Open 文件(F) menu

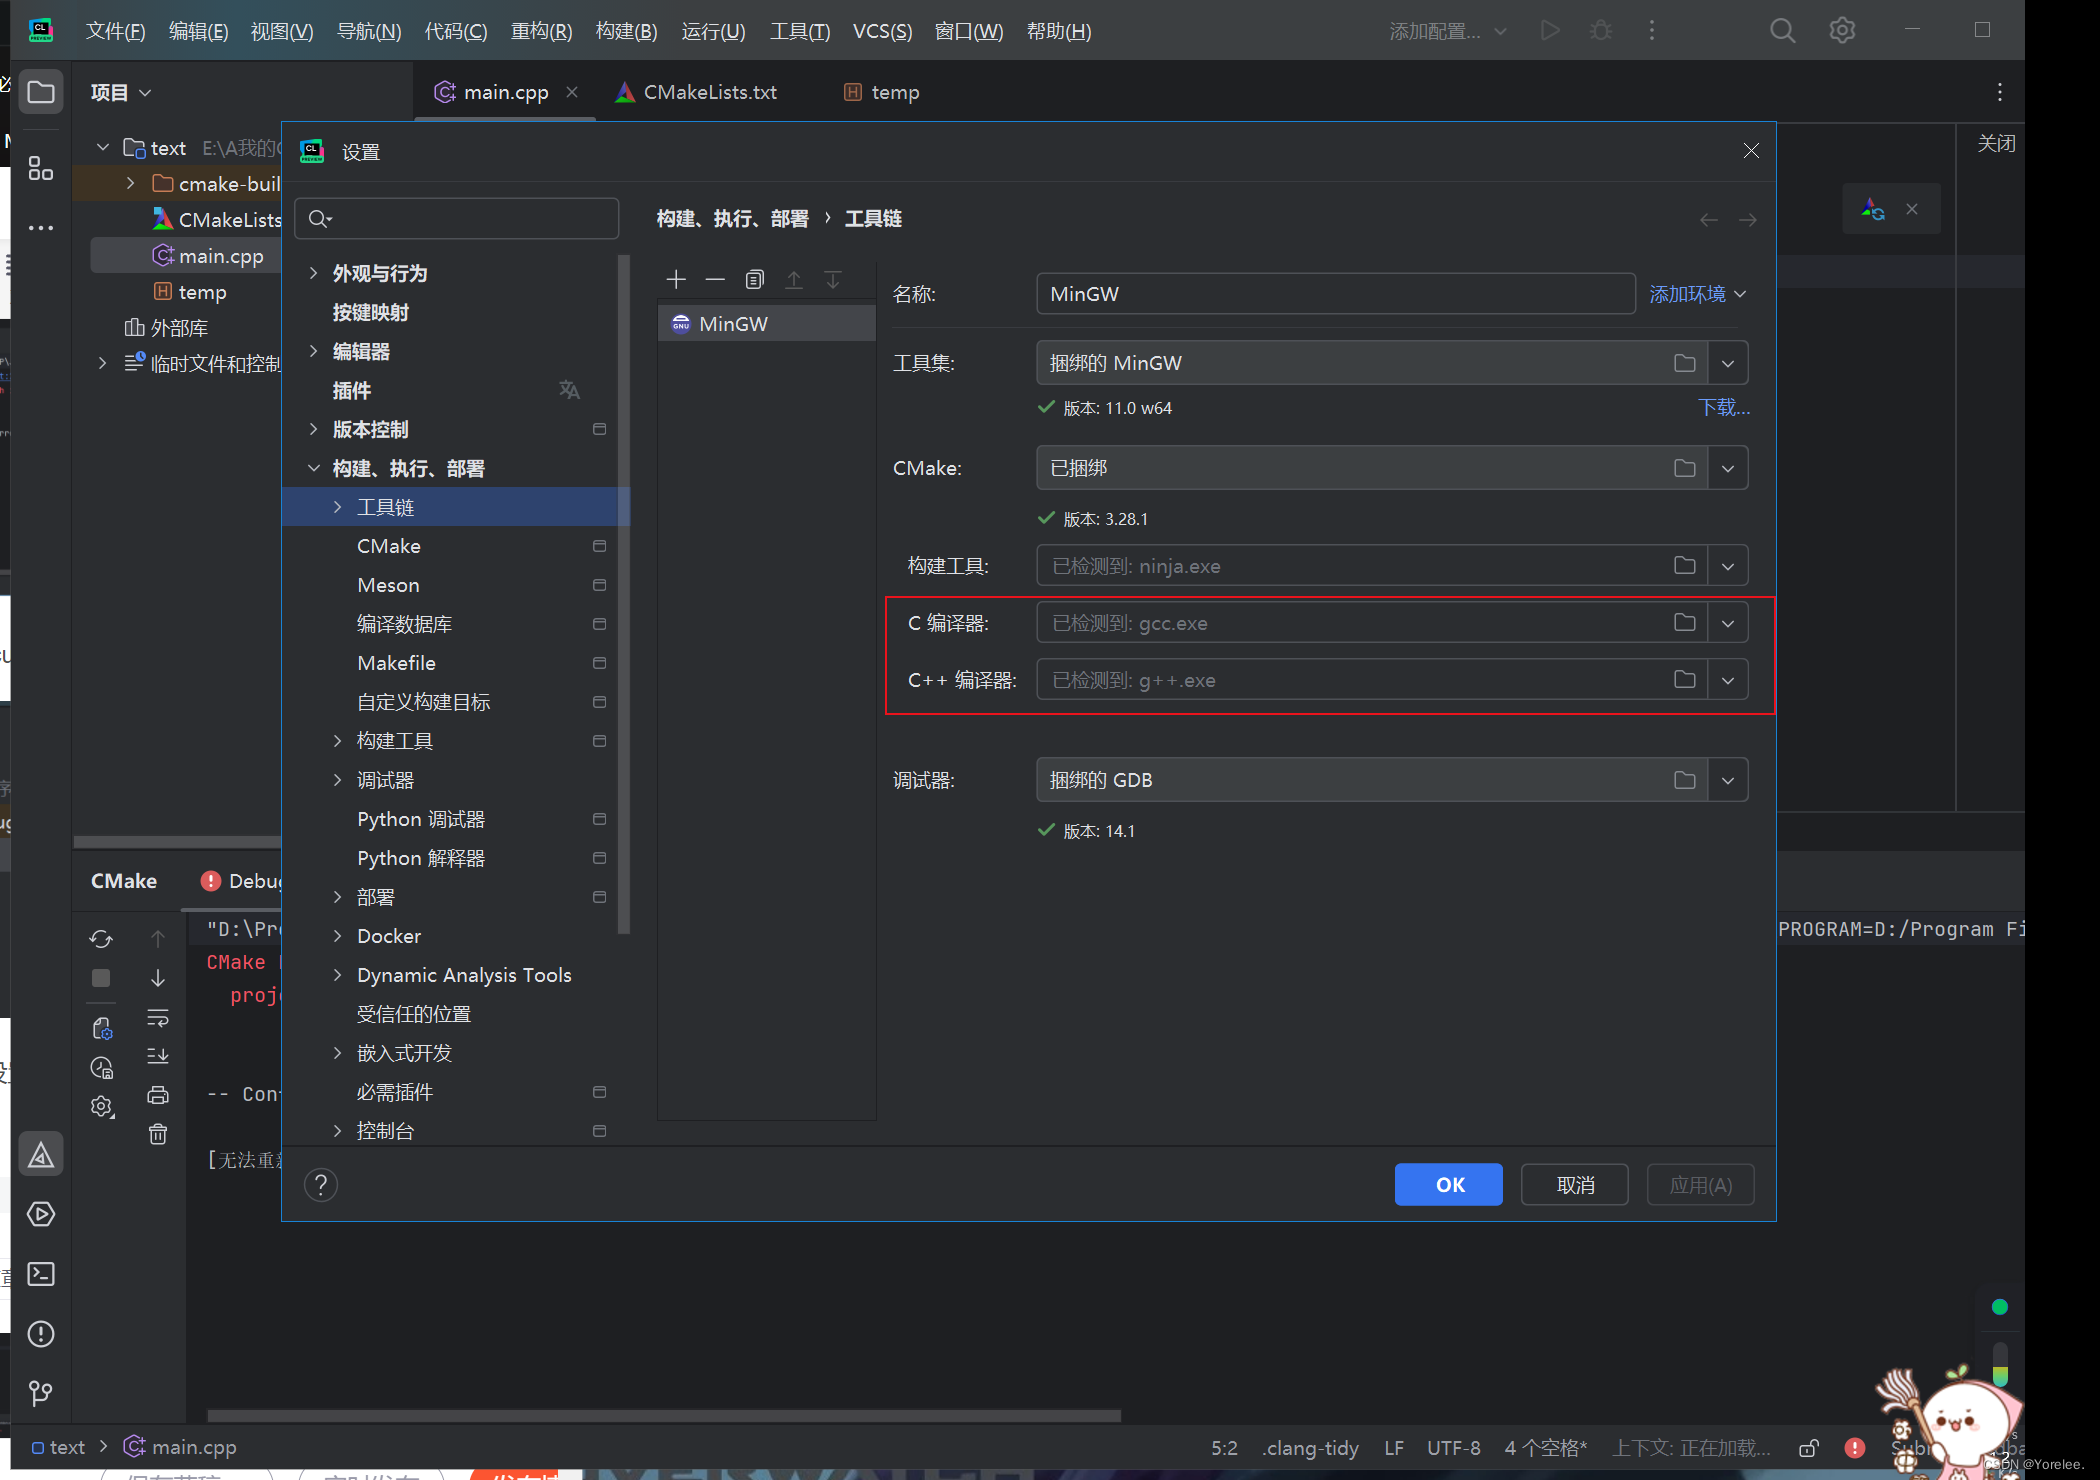[x=115, y=31]
